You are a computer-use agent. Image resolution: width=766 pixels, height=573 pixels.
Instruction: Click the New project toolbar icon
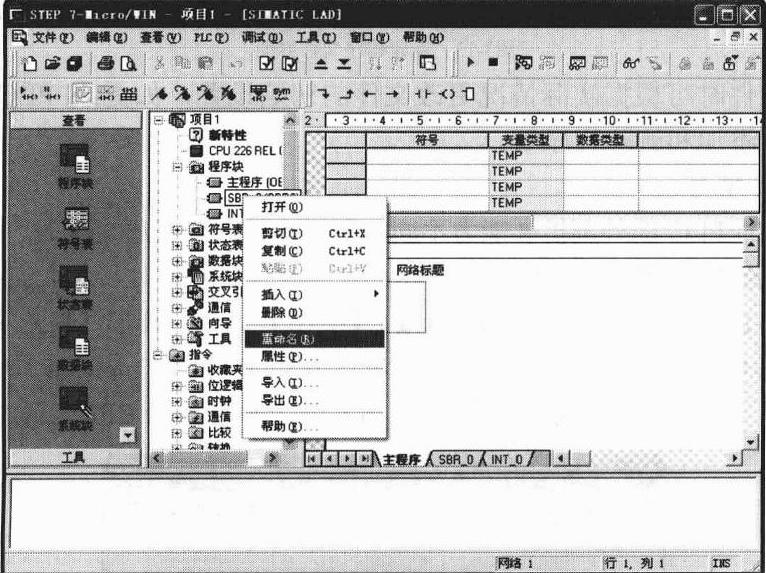coord(29,64)
